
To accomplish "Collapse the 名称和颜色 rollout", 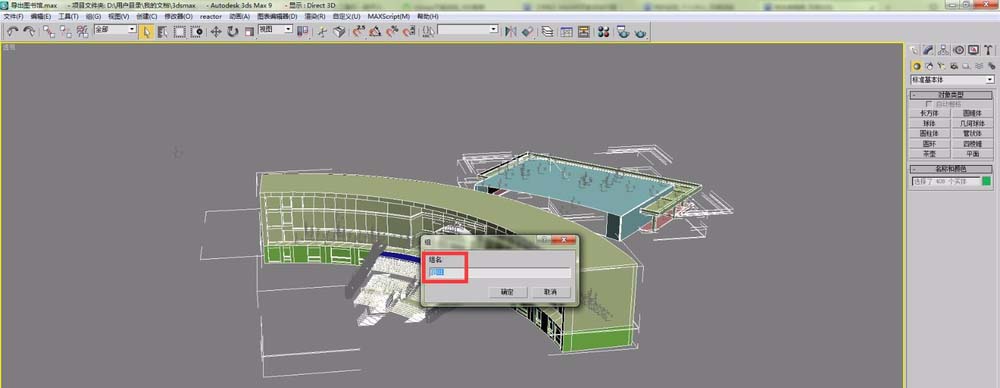I will 951,169.
